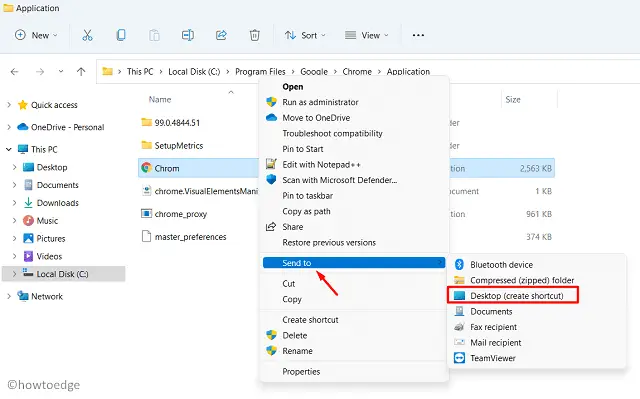Click the Size column header
Viewport: 640px width, 399px height.
[513, 100]
